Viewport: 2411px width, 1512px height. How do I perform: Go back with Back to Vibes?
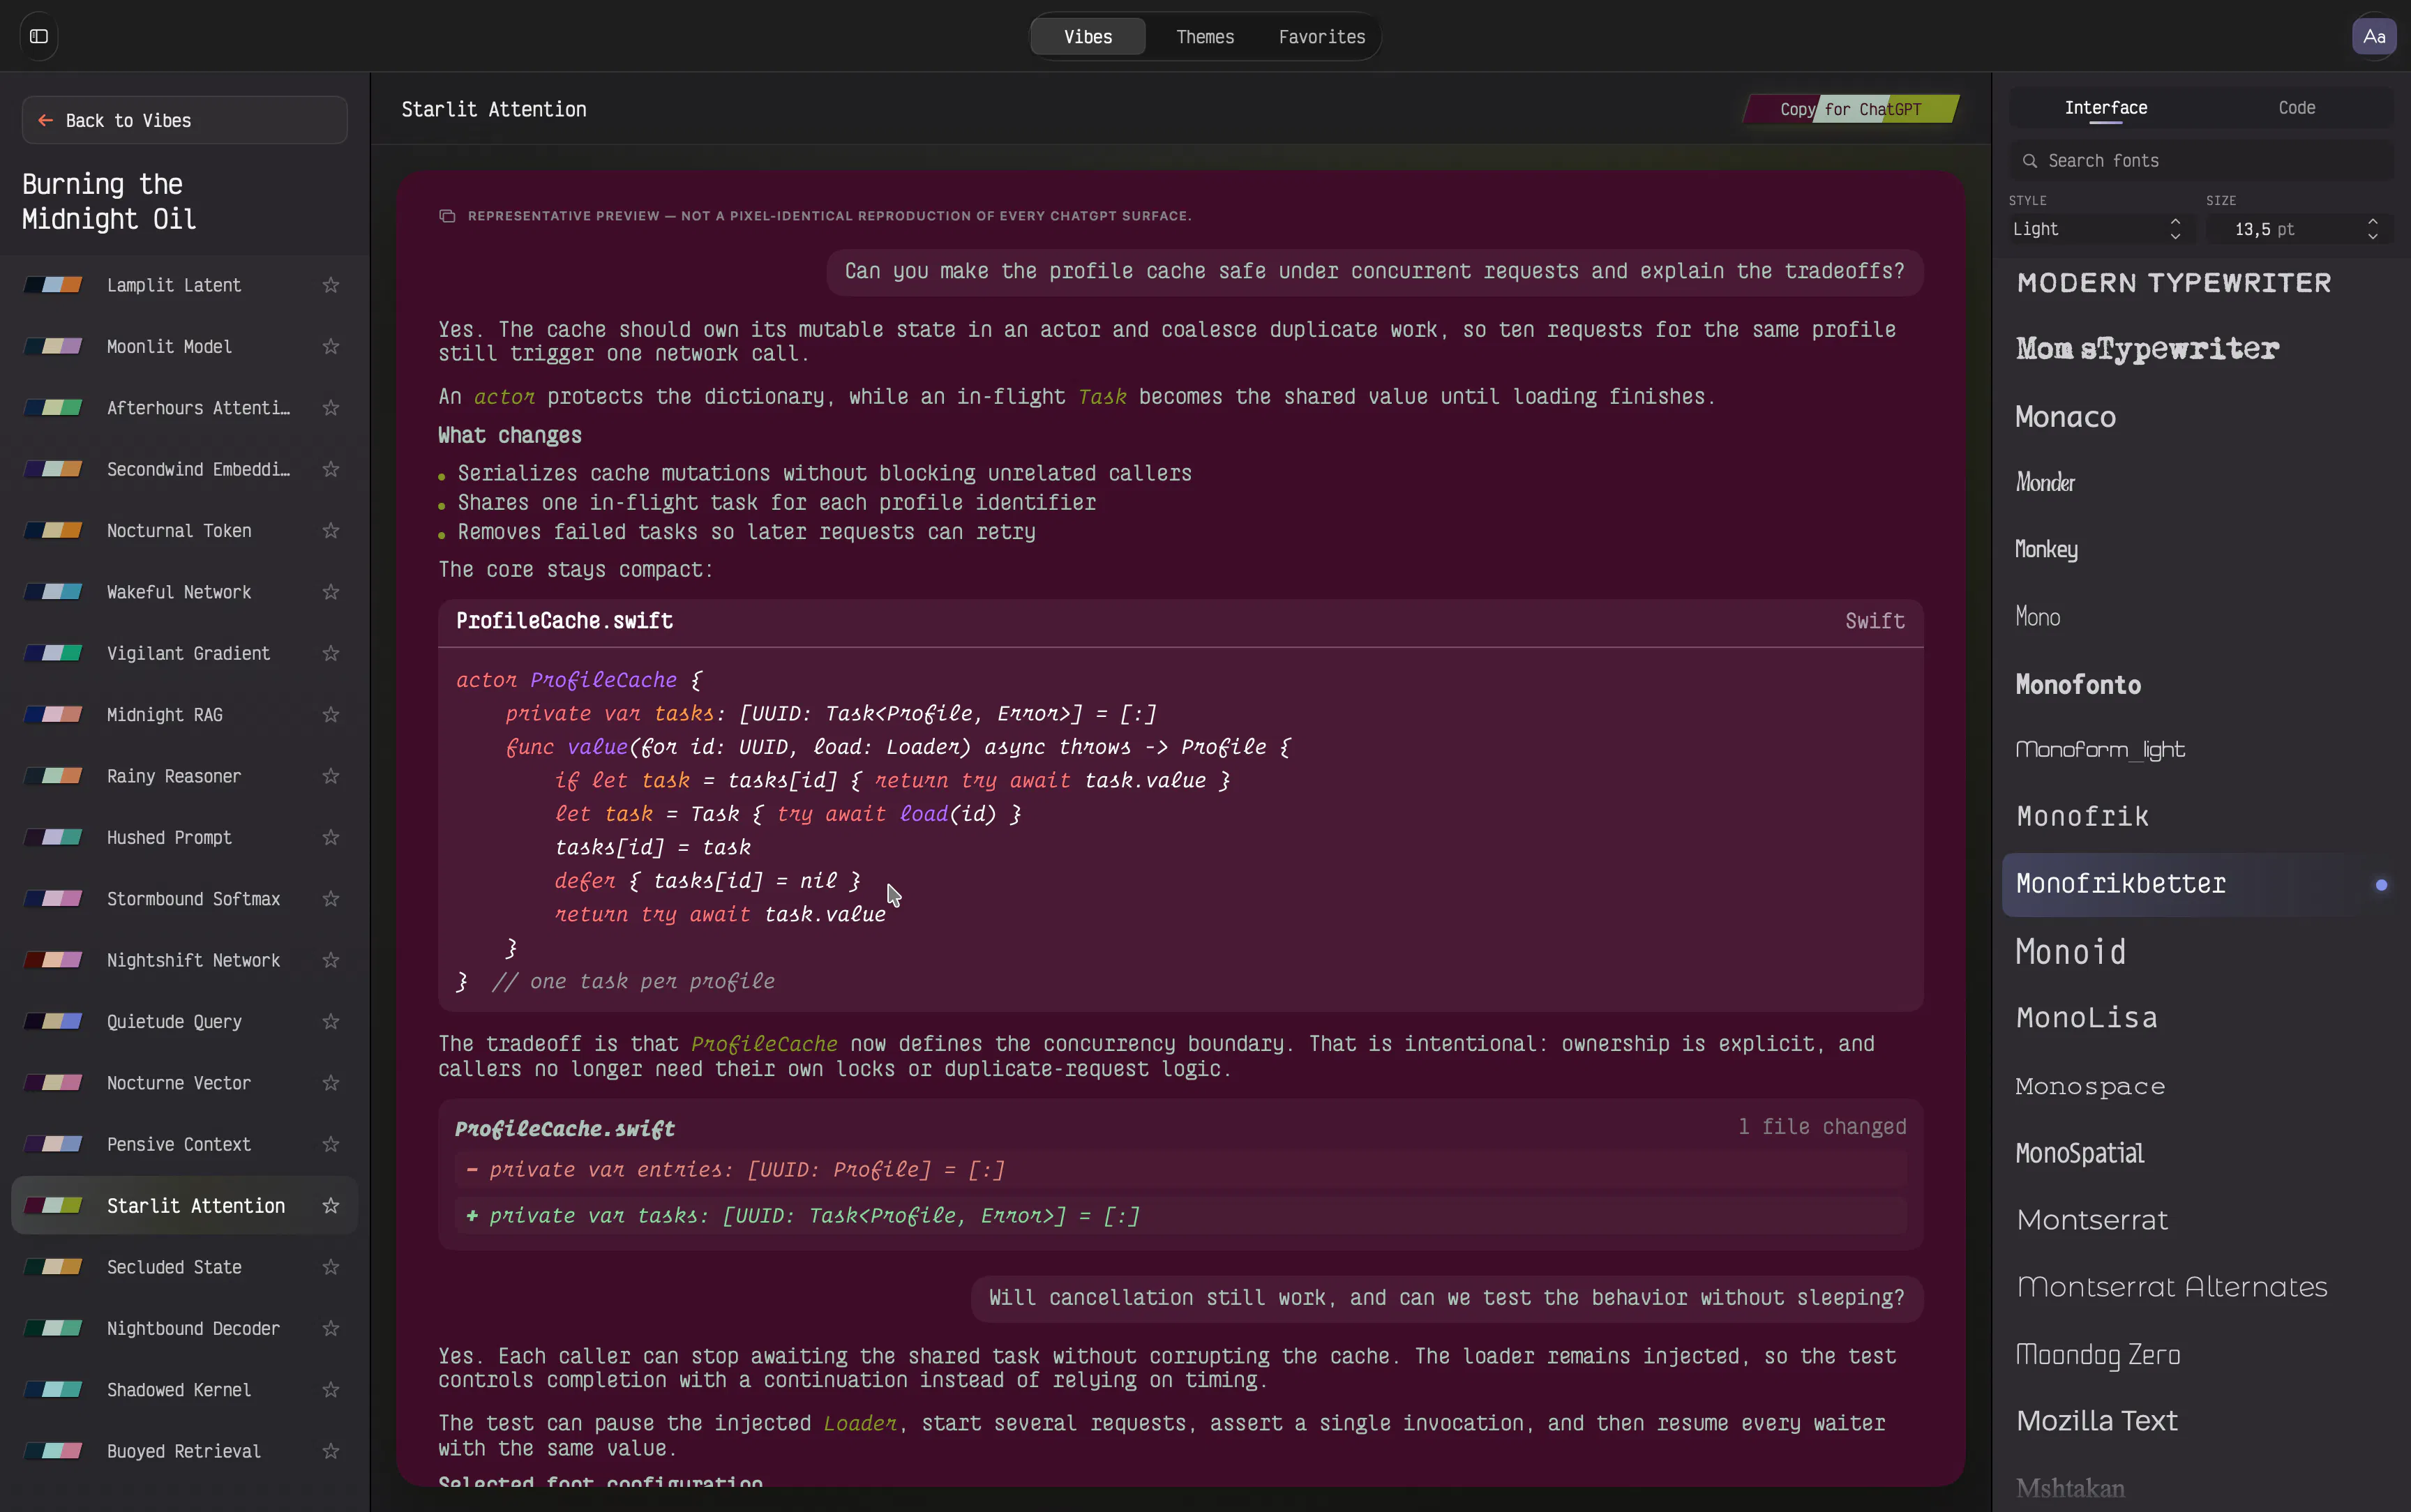(x=184, y=120)
